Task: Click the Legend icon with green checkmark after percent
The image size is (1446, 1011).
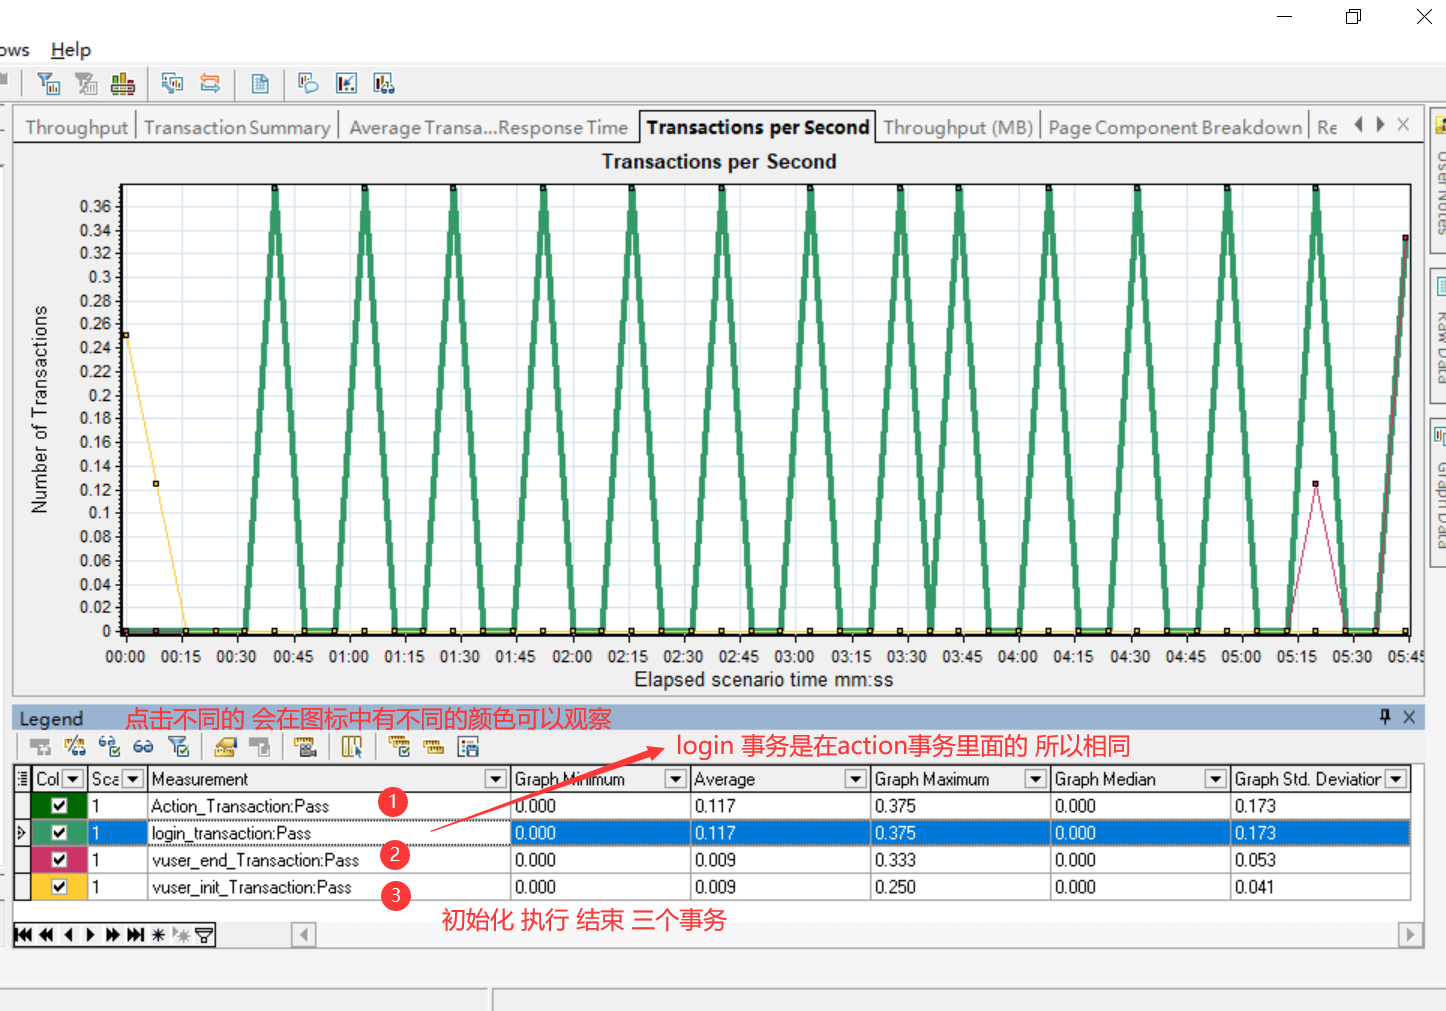Action: tap(109, 747)
